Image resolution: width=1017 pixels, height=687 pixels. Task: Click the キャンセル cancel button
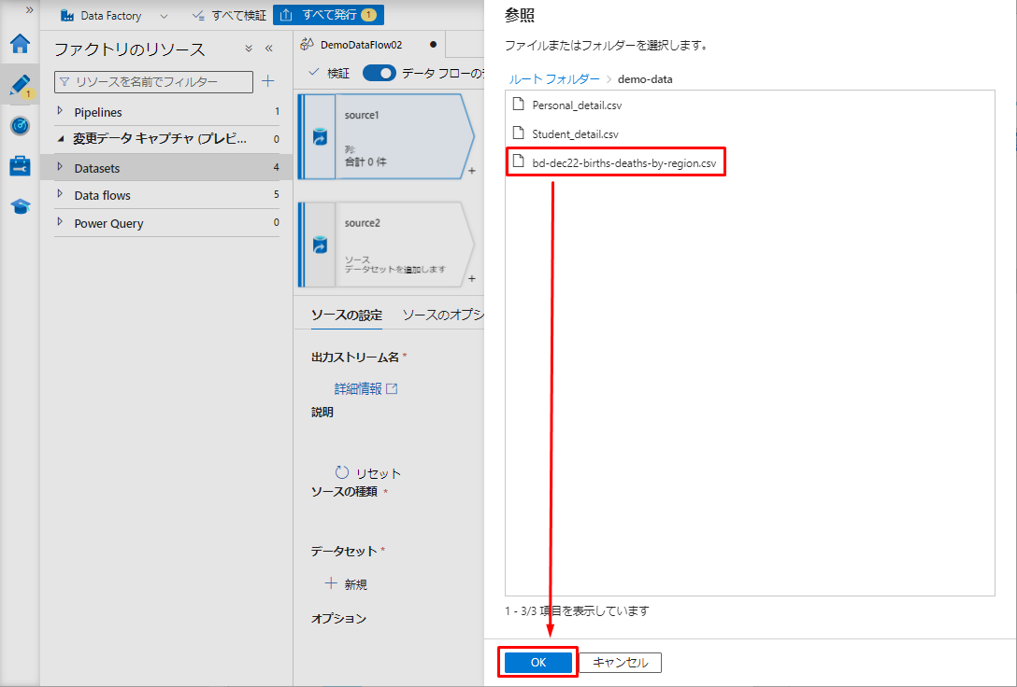click(x=621, y=662)
